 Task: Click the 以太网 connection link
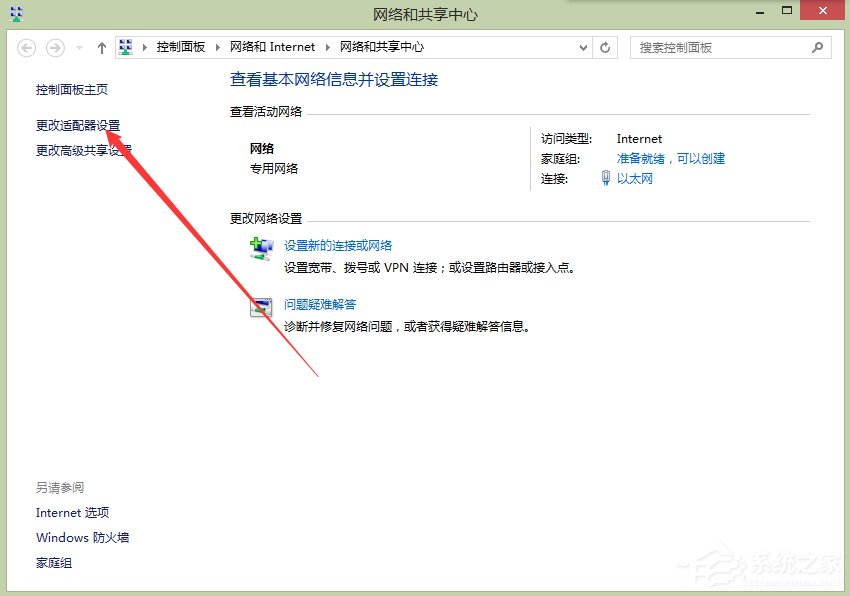tap(637, 179)
